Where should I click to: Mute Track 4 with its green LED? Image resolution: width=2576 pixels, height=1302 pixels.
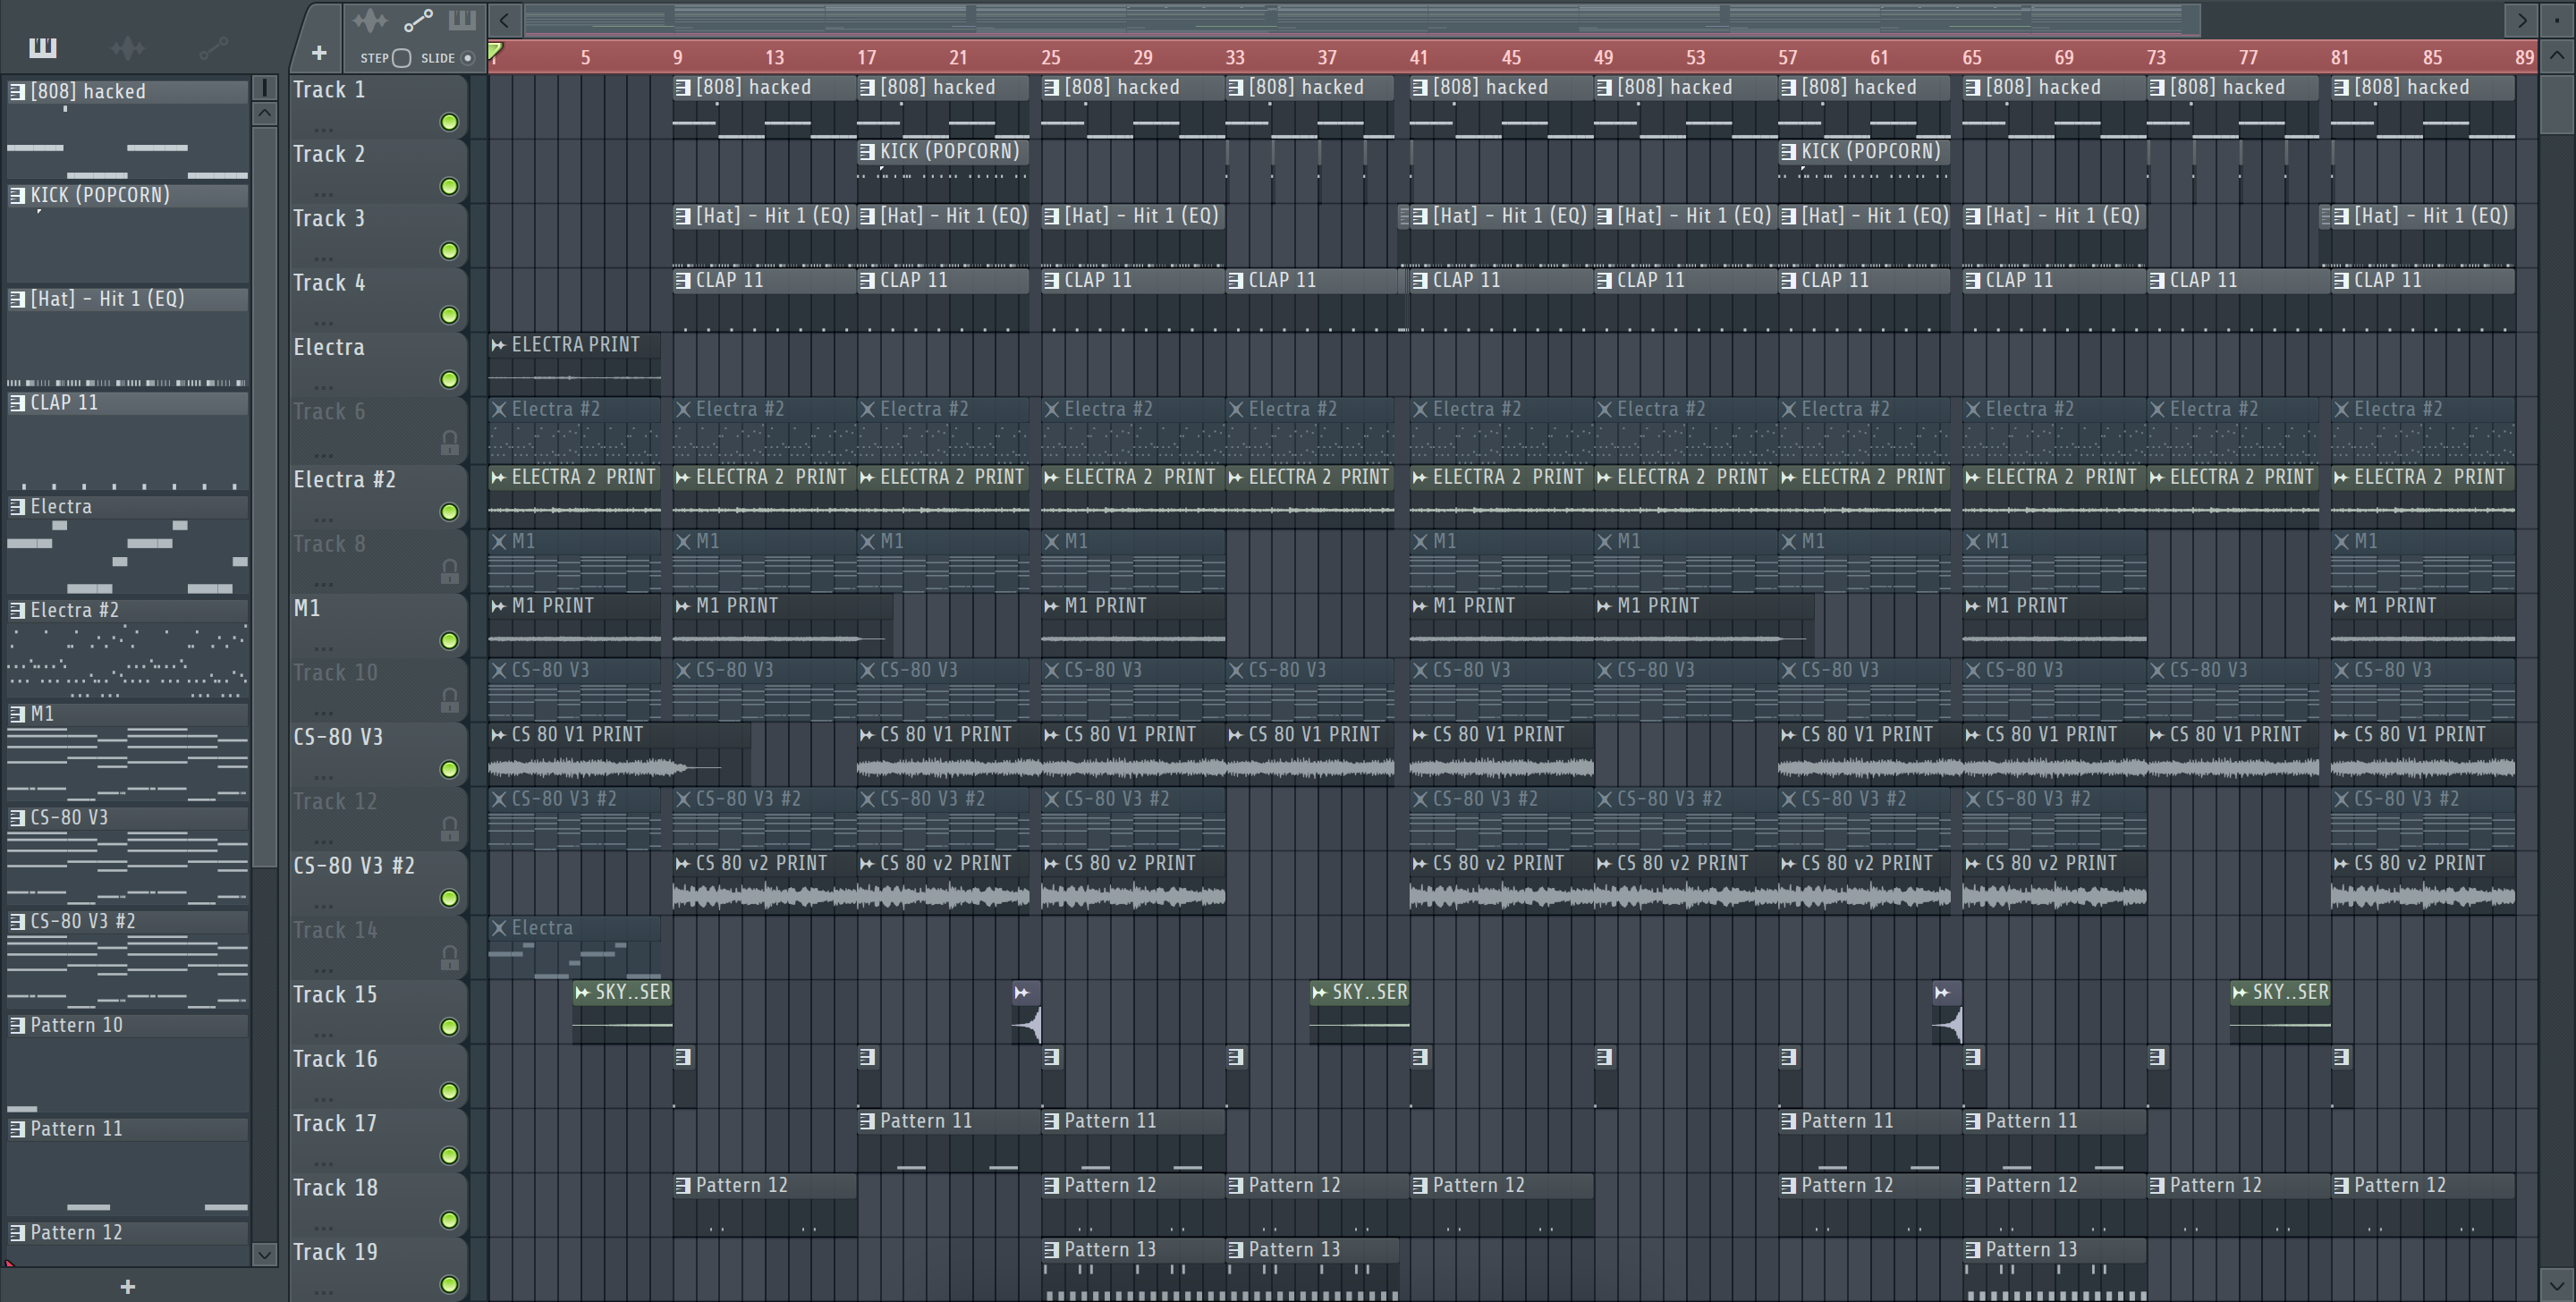pyautogui.click(x=449, y=316)
